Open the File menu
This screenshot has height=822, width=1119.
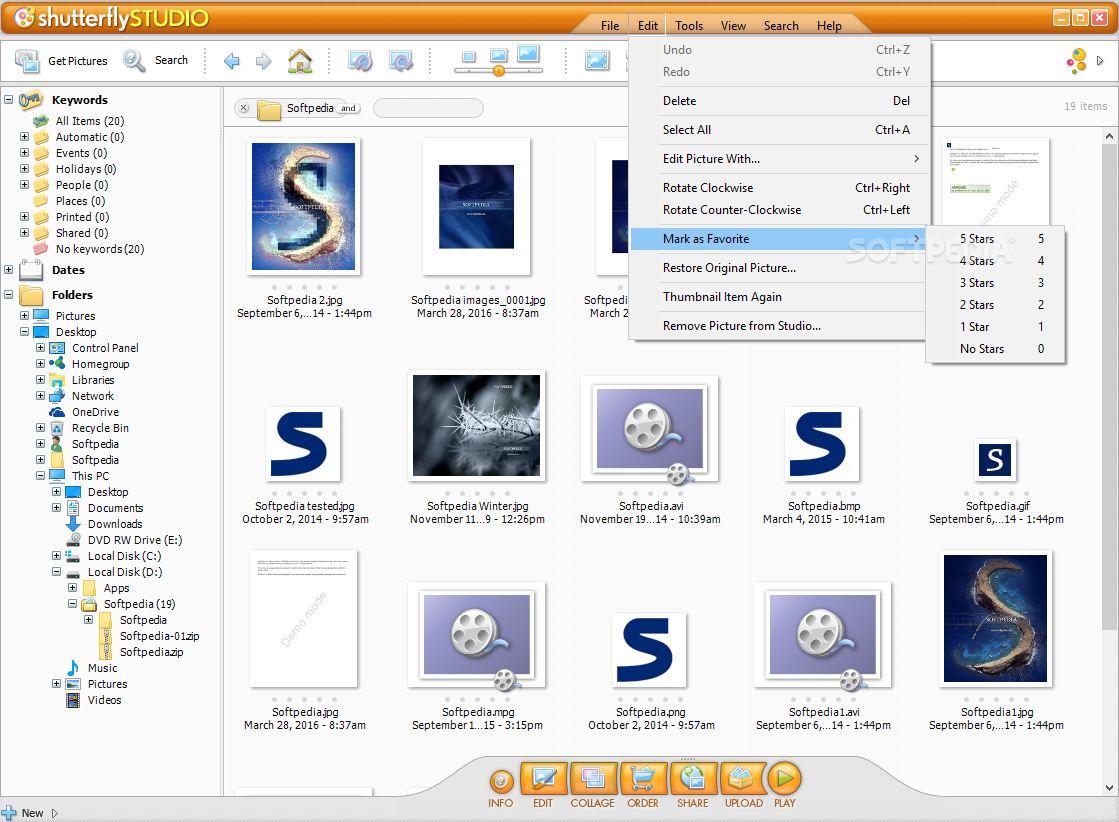point(610,26)
